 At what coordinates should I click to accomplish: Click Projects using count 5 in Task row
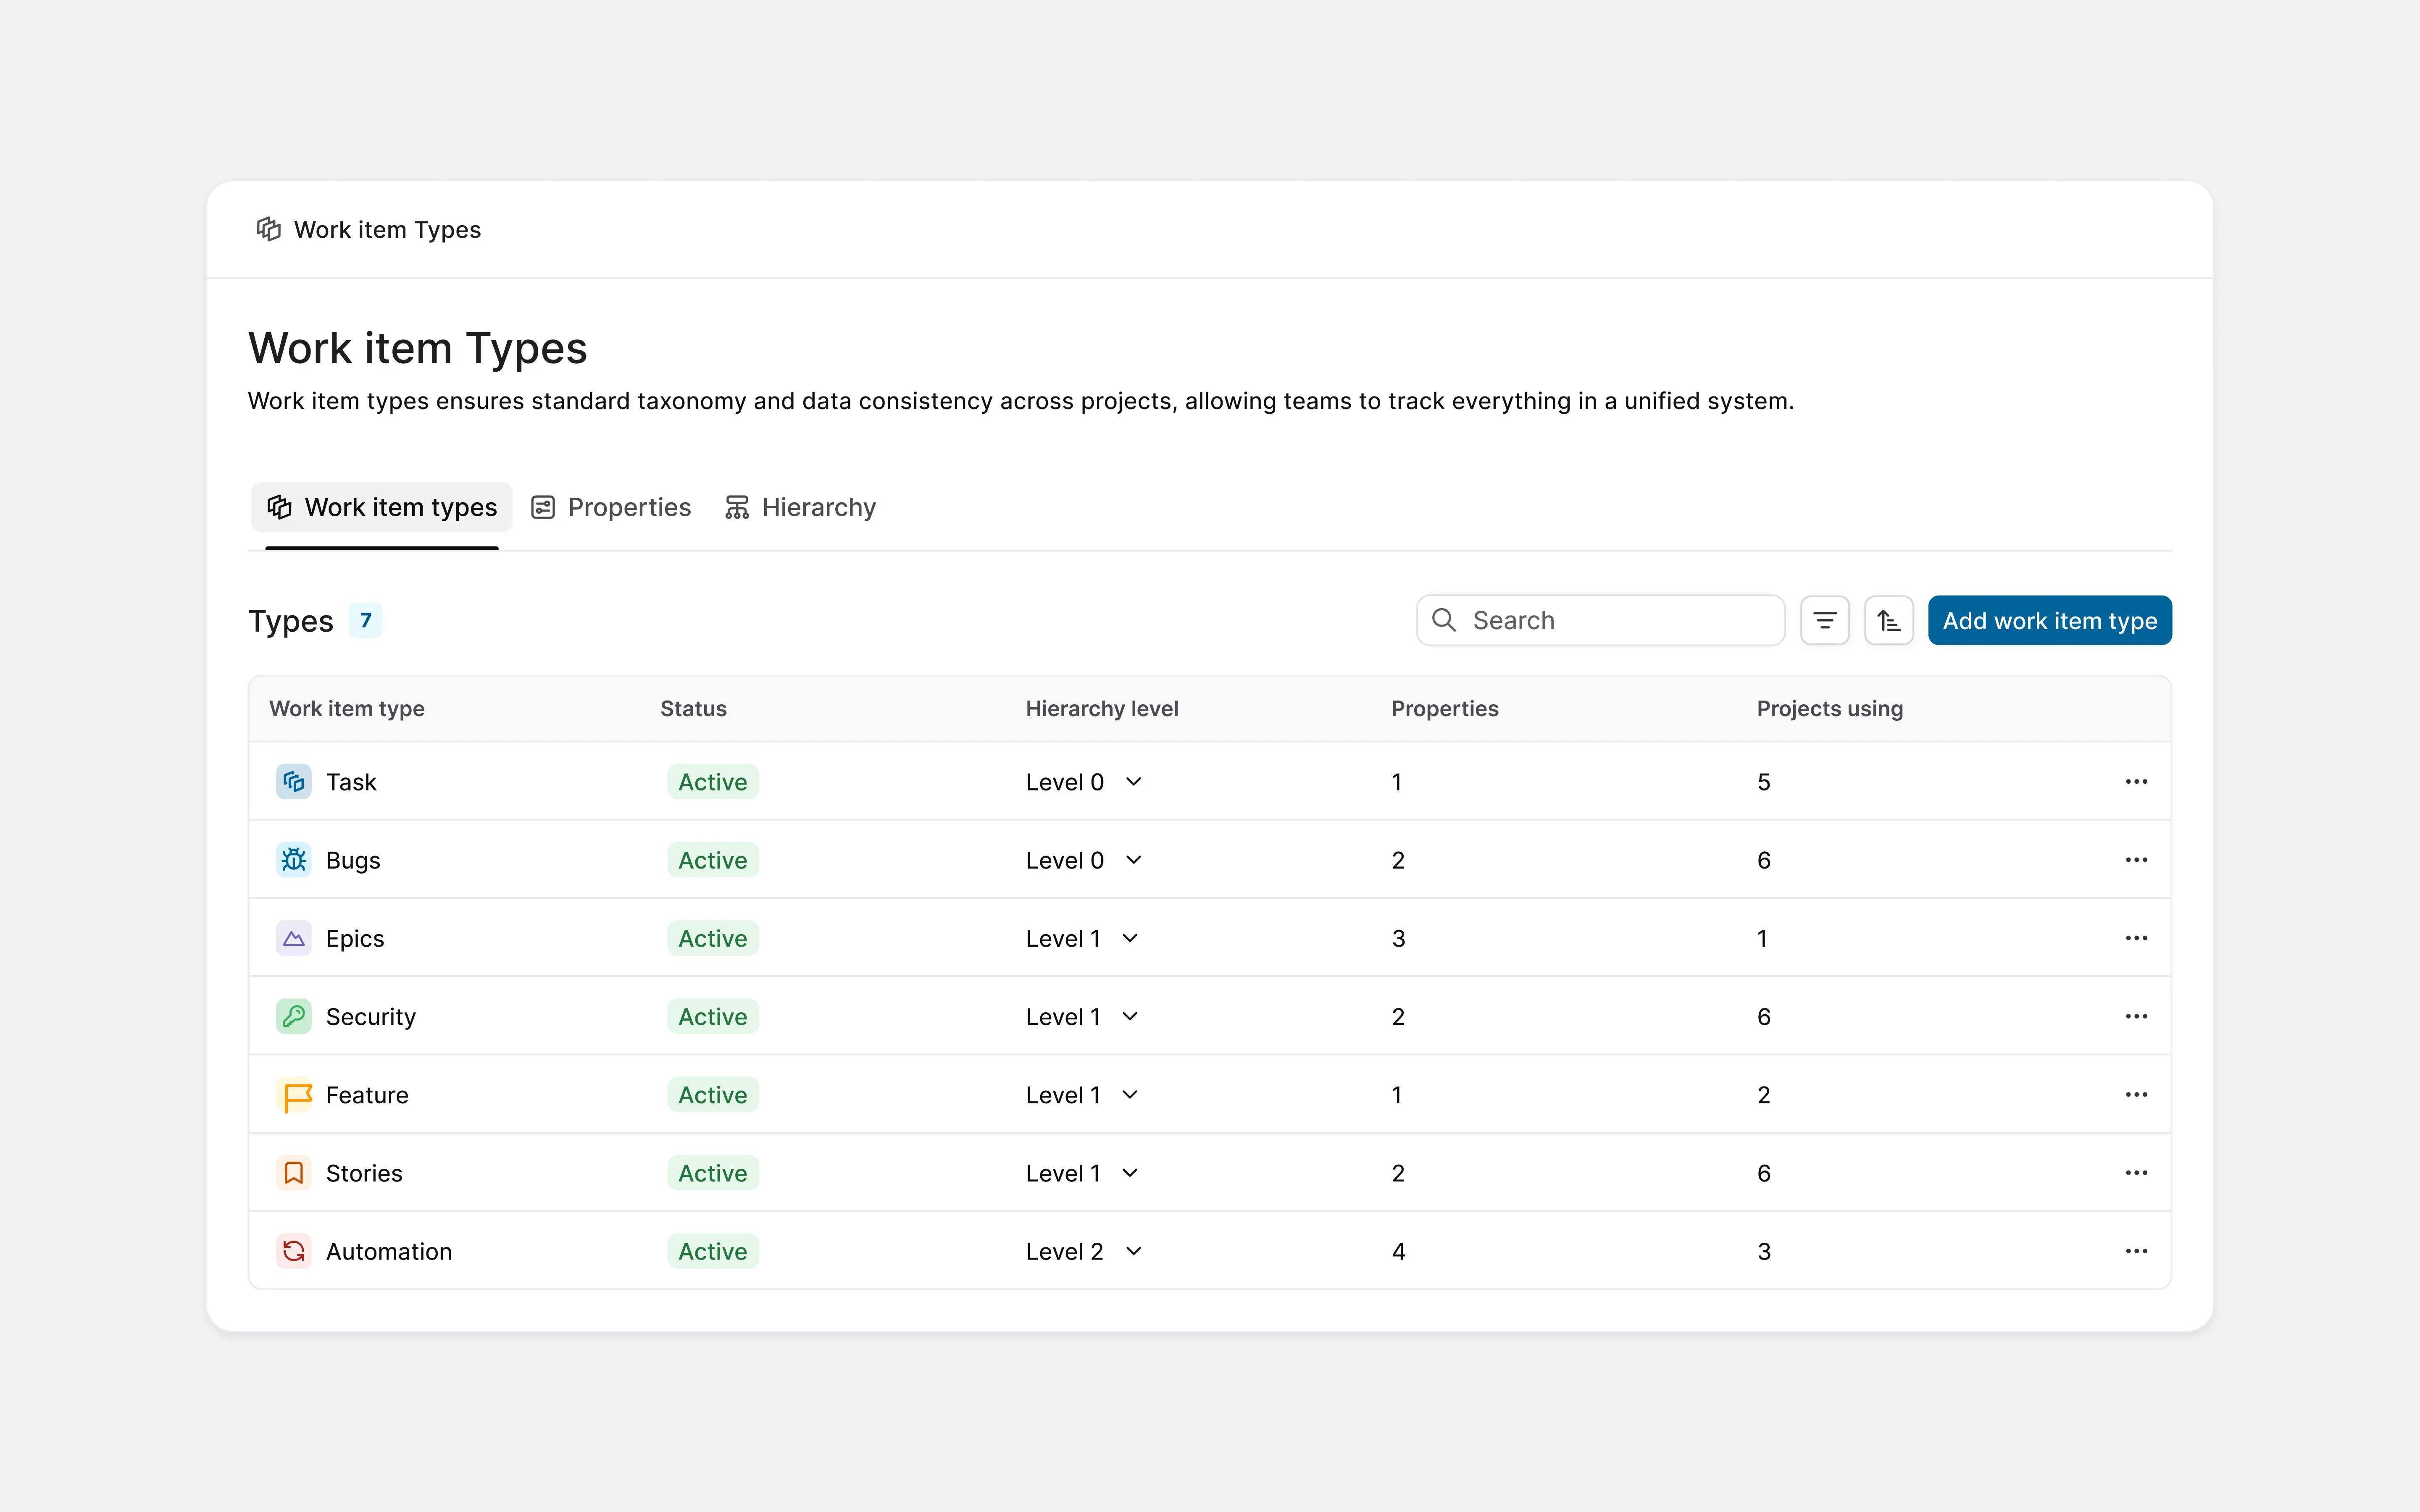pos(1764,782)
